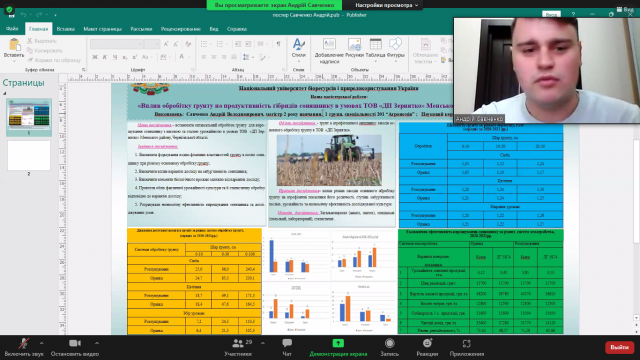Open the Чат chat panel
Screen dimensions: 640x360
(287, 347)
